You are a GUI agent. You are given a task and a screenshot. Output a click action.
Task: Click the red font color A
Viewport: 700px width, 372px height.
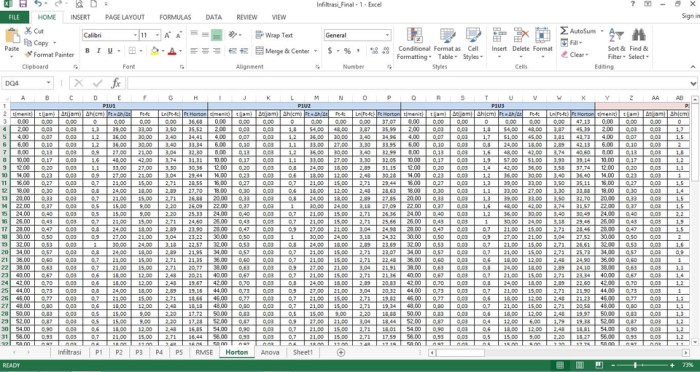coord(172,51)
